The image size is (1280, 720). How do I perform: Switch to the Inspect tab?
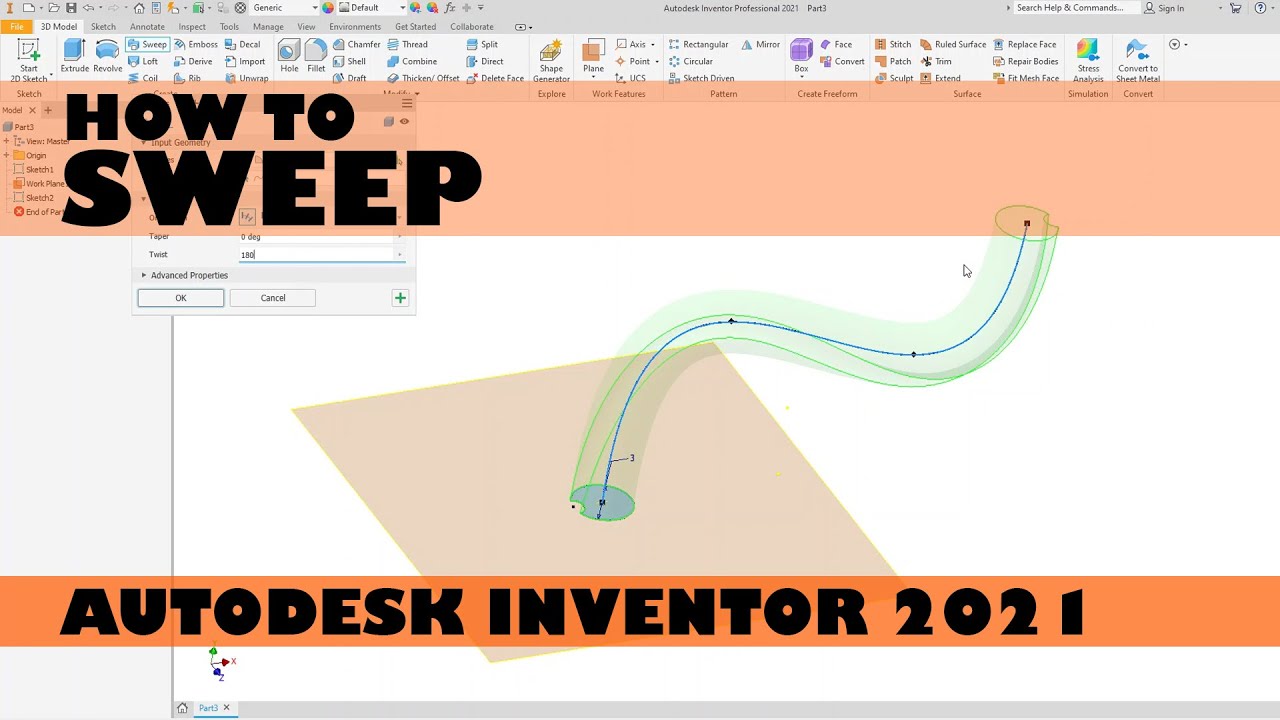pyautogui.click(x=192, y=27)
